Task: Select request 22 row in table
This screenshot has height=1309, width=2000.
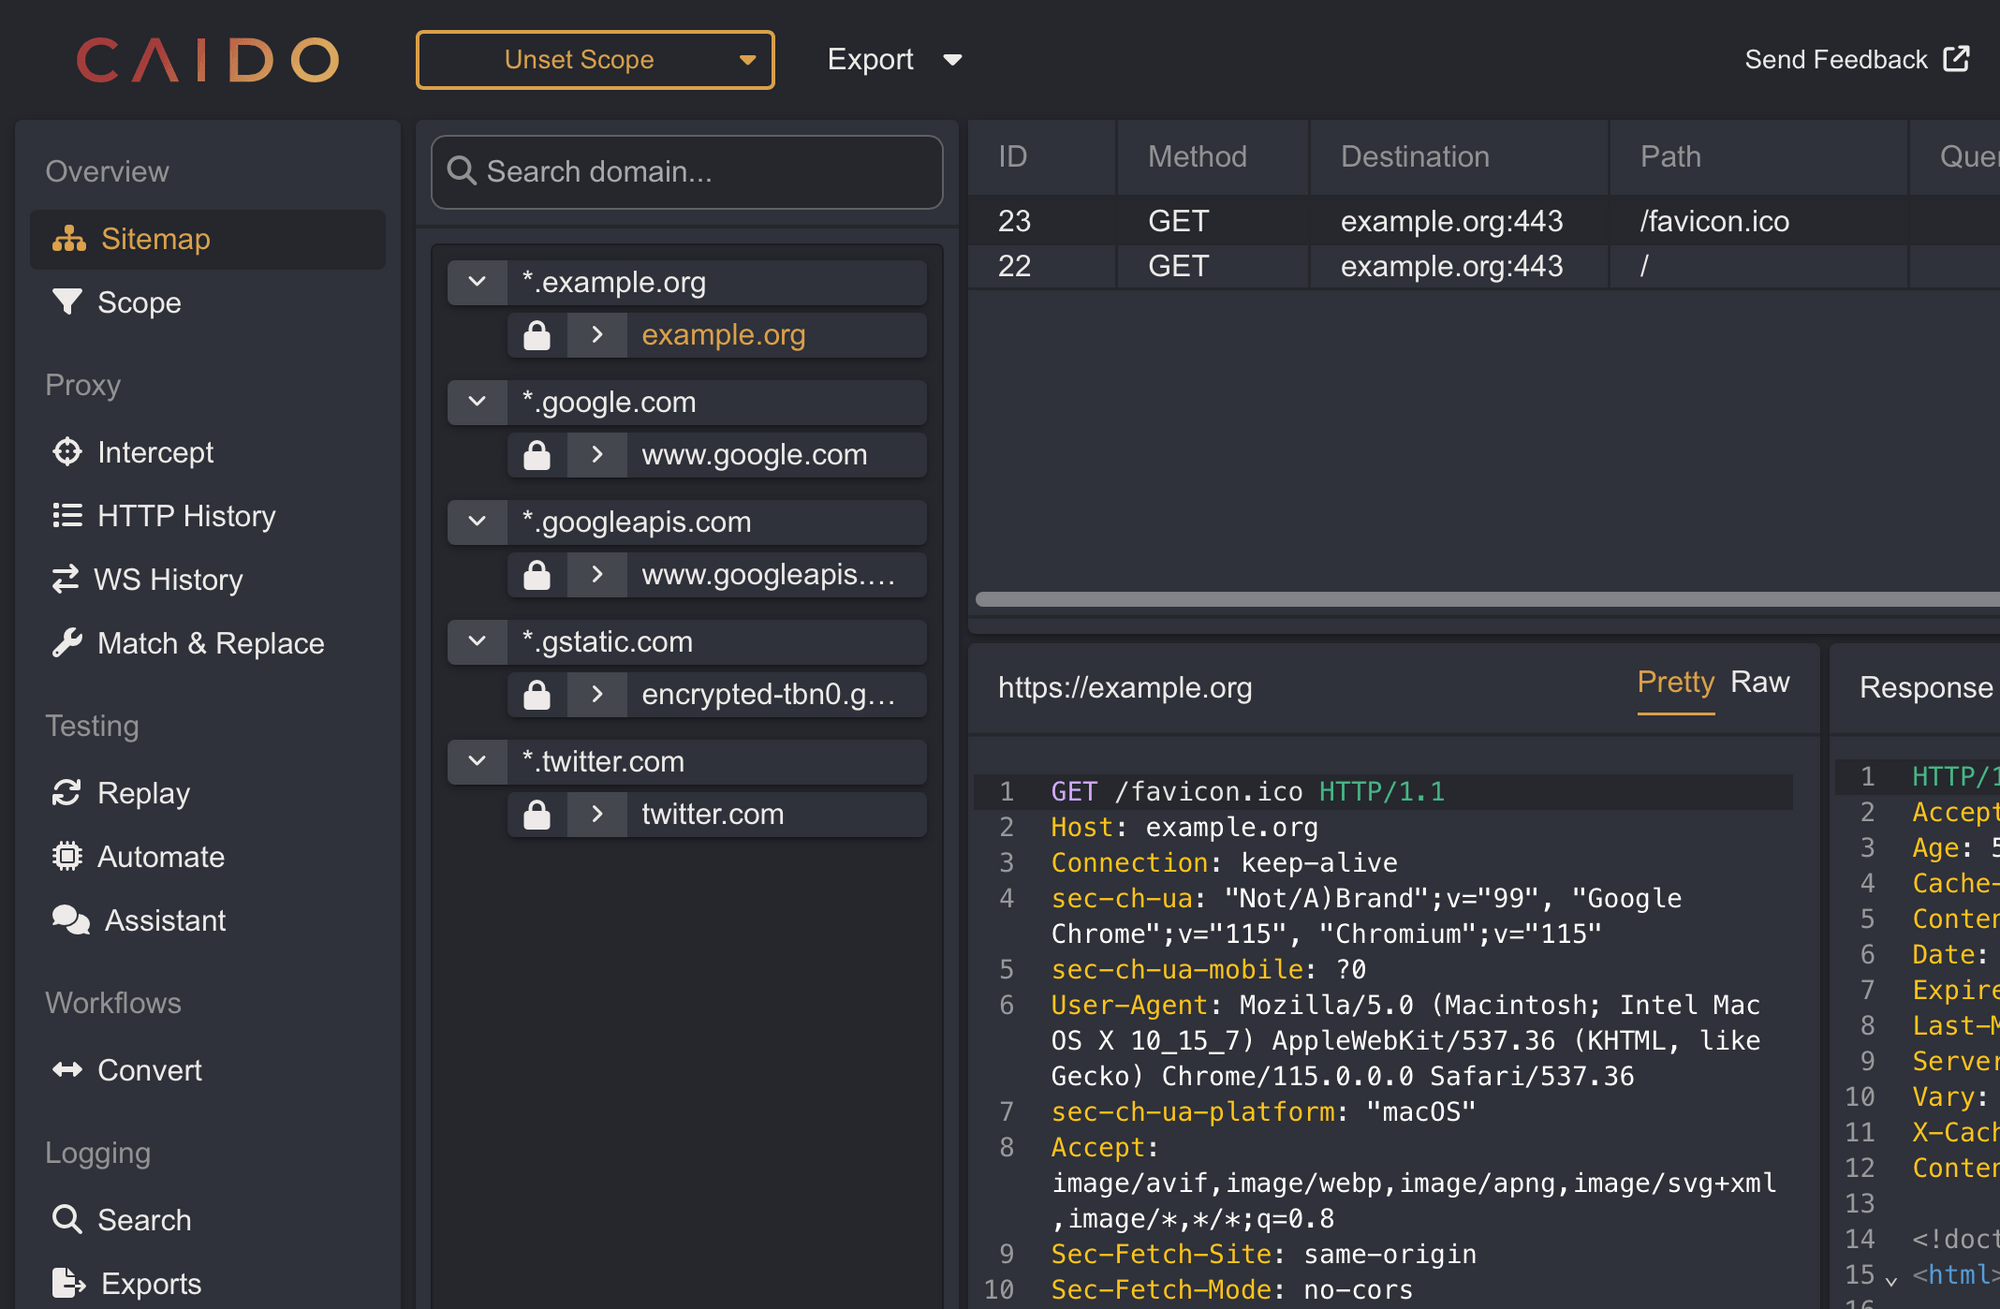Action: point(1484,266)
